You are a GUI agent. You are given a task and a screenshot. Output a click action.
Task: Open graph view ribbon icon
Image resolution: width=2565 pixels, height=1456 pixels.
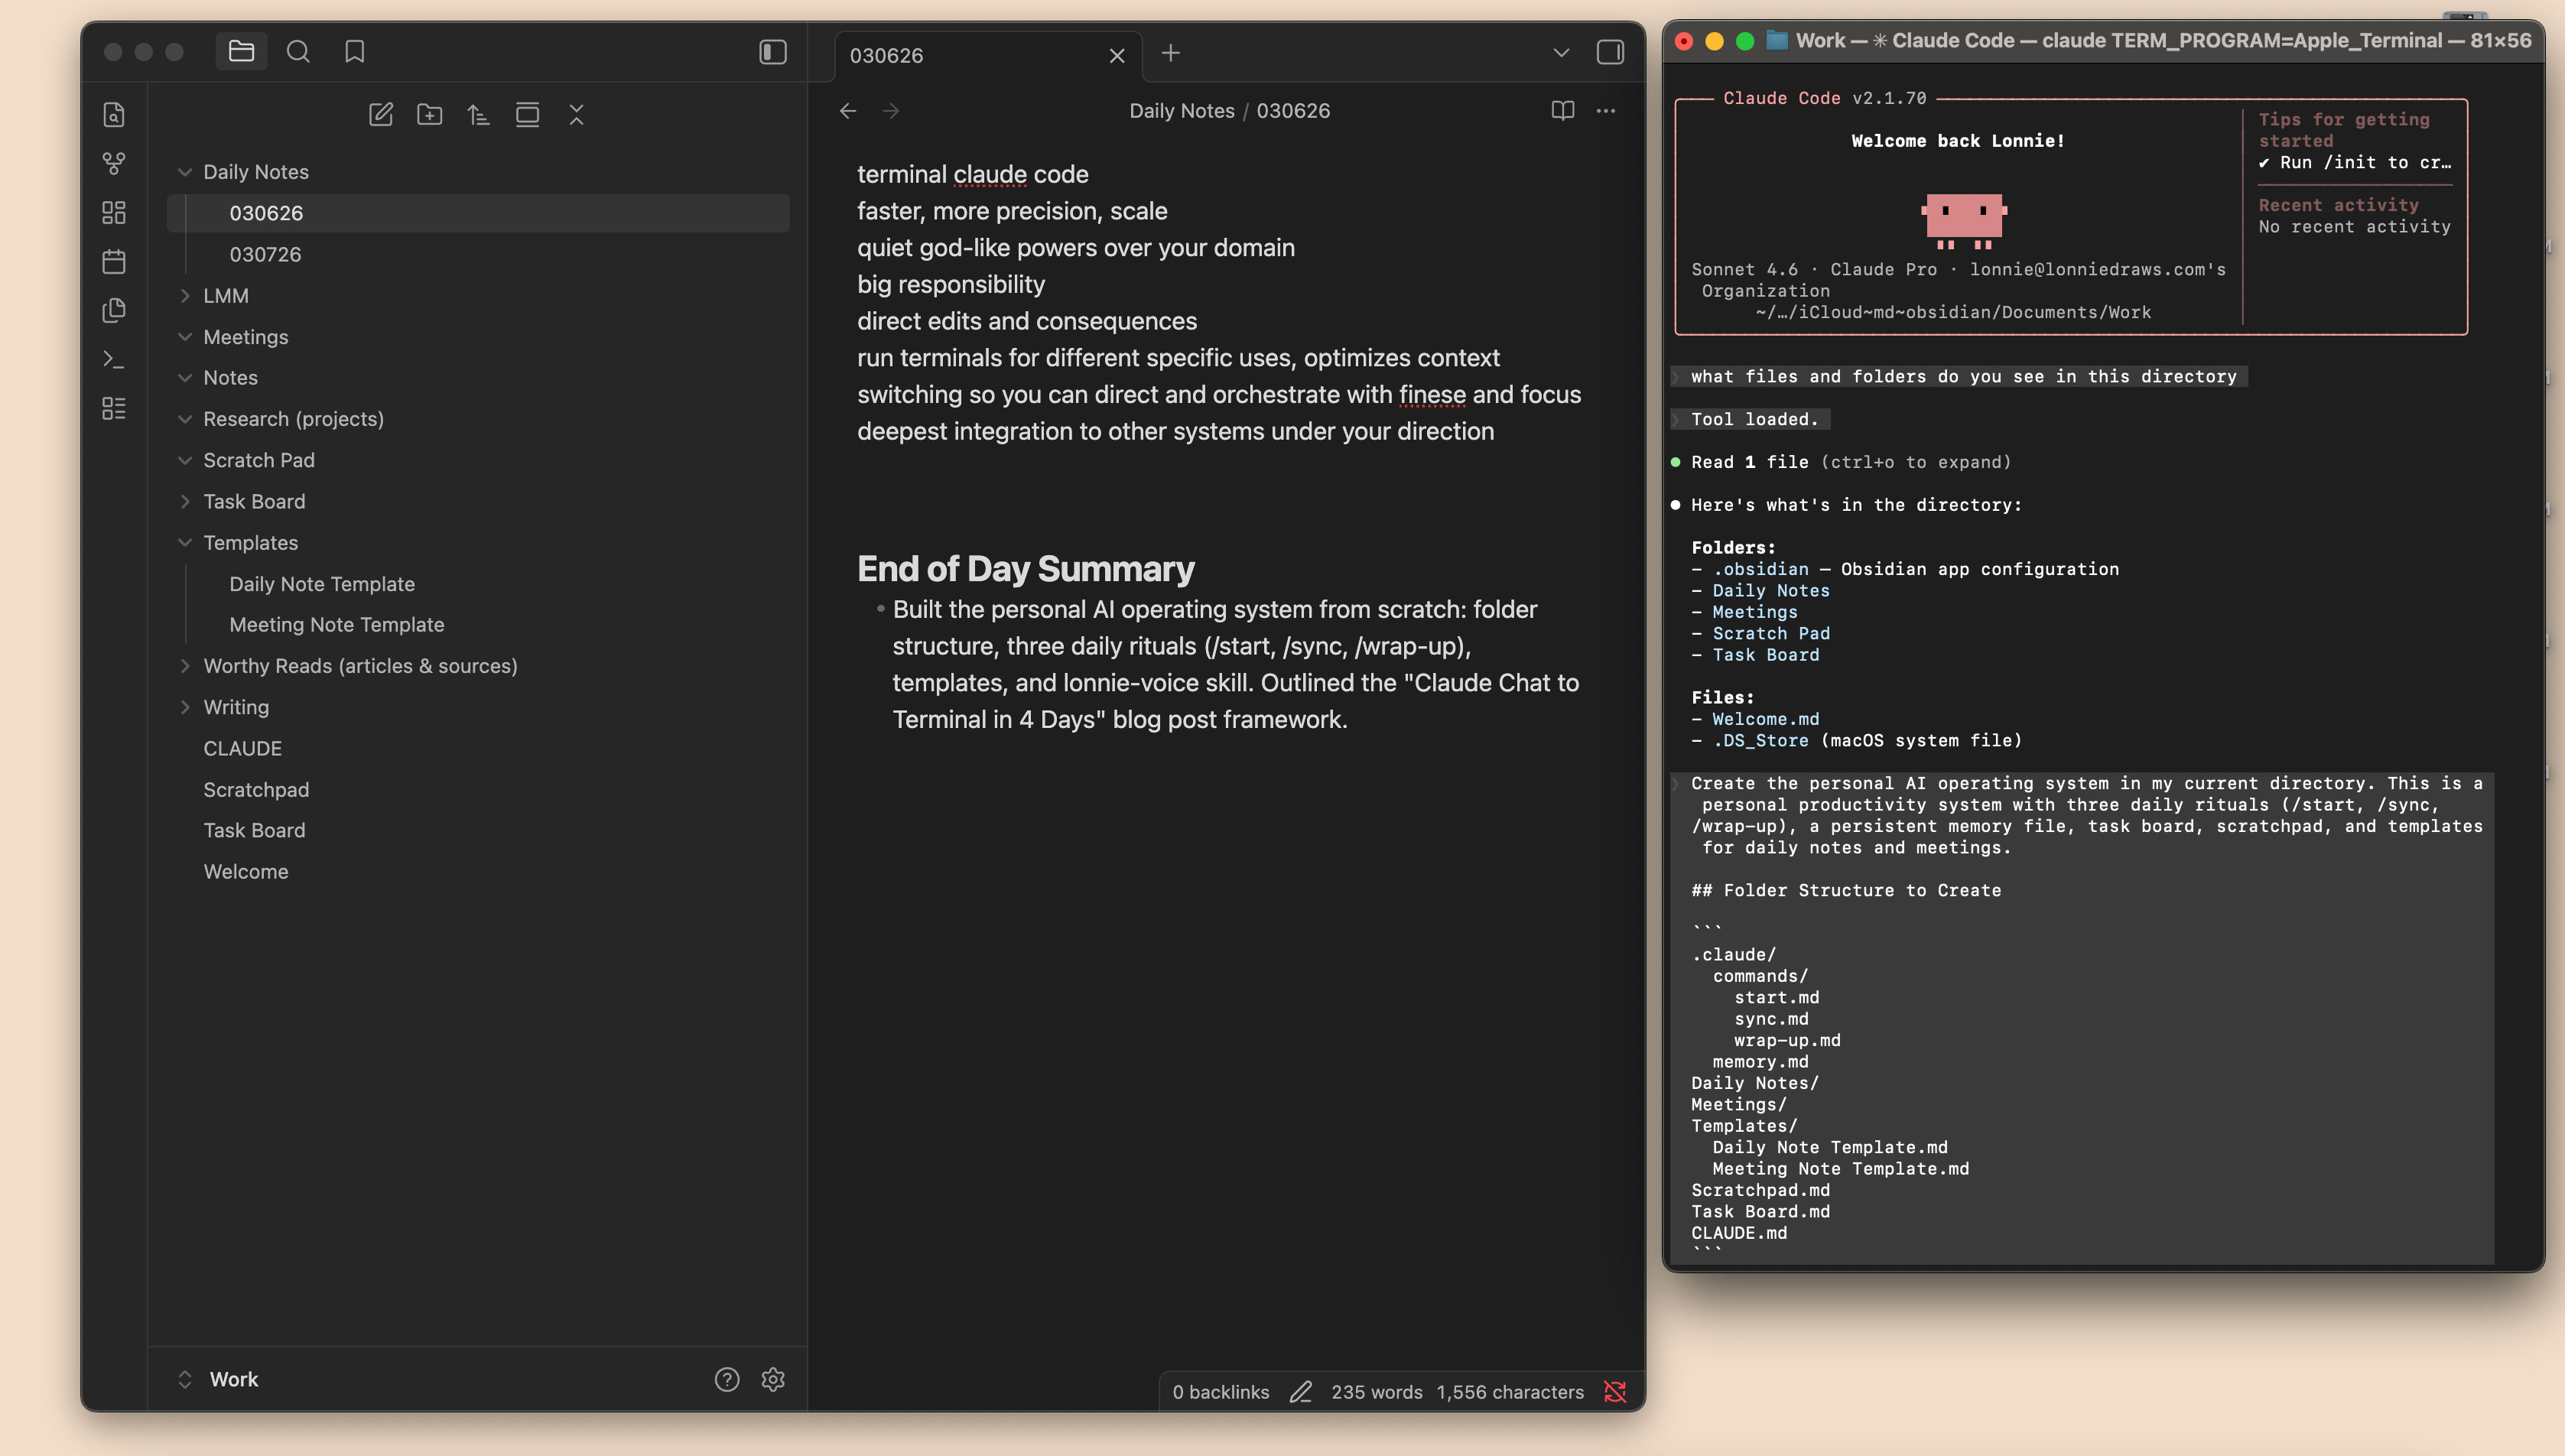click(x=114, y=163)
